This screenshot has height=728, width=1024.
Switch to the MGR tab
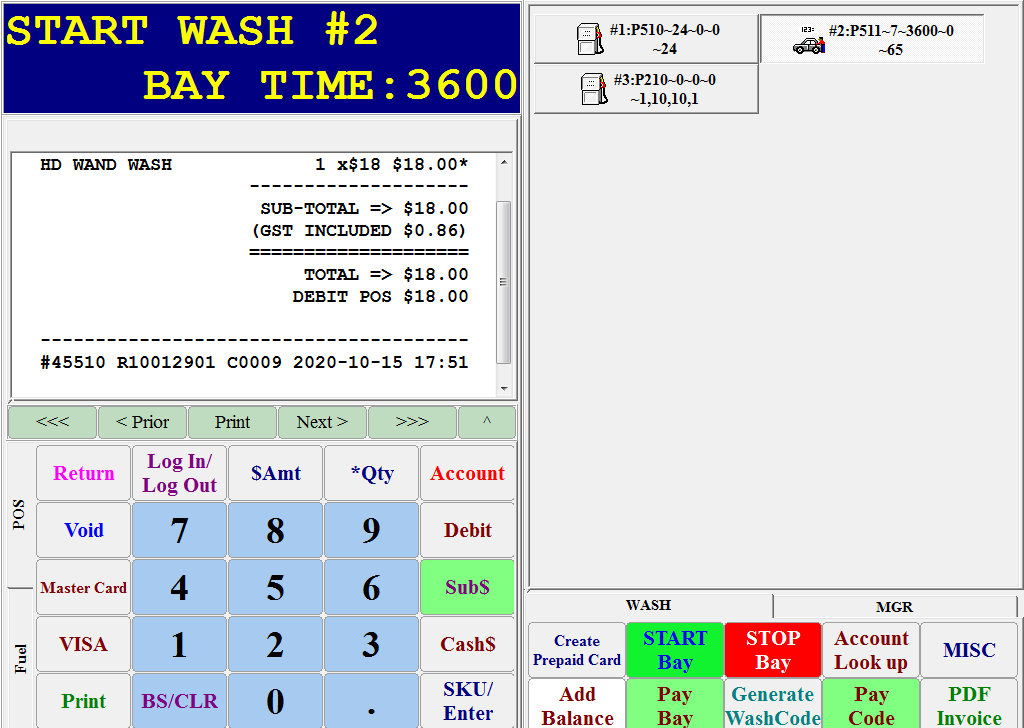895,606
